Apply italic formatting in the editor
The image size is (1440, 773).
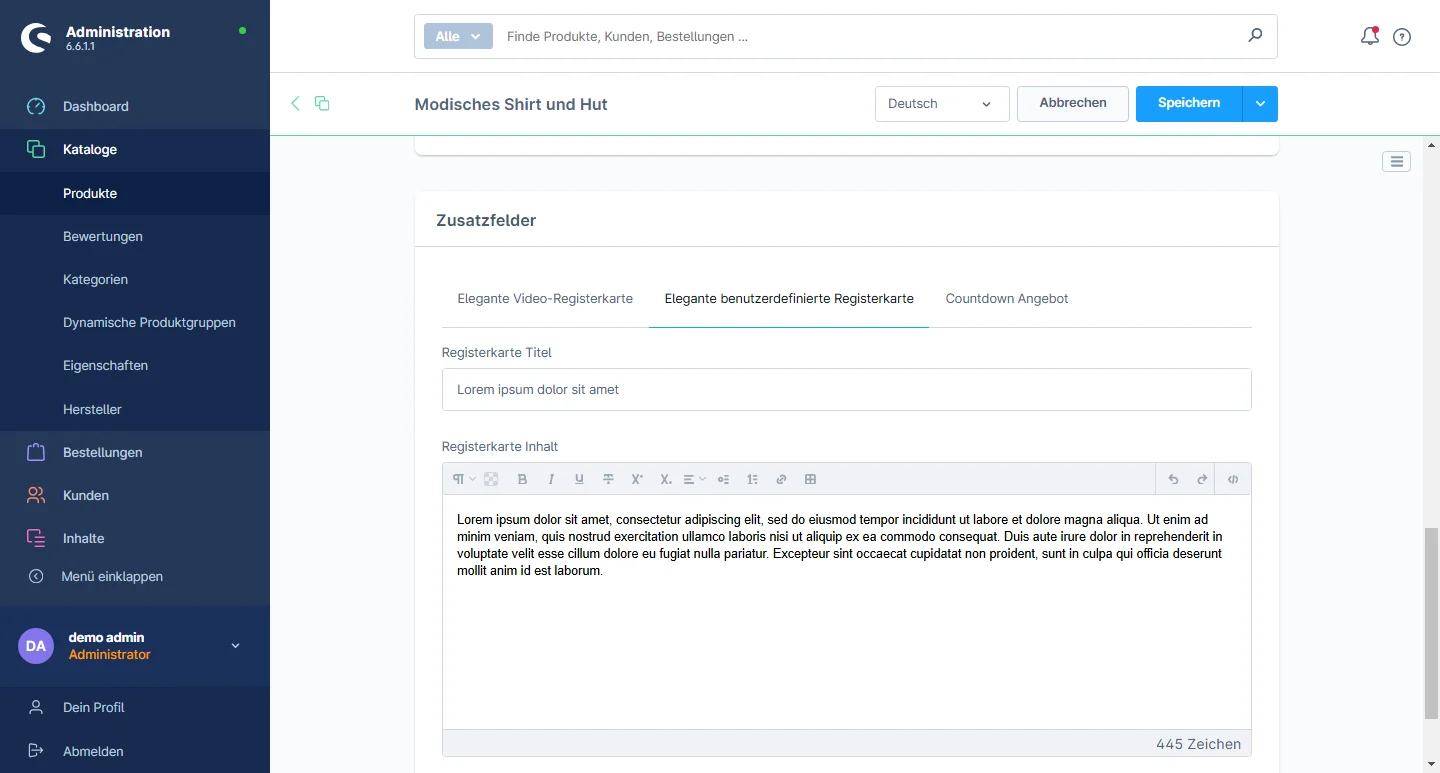pyautogui.click(x=551, y=480)
